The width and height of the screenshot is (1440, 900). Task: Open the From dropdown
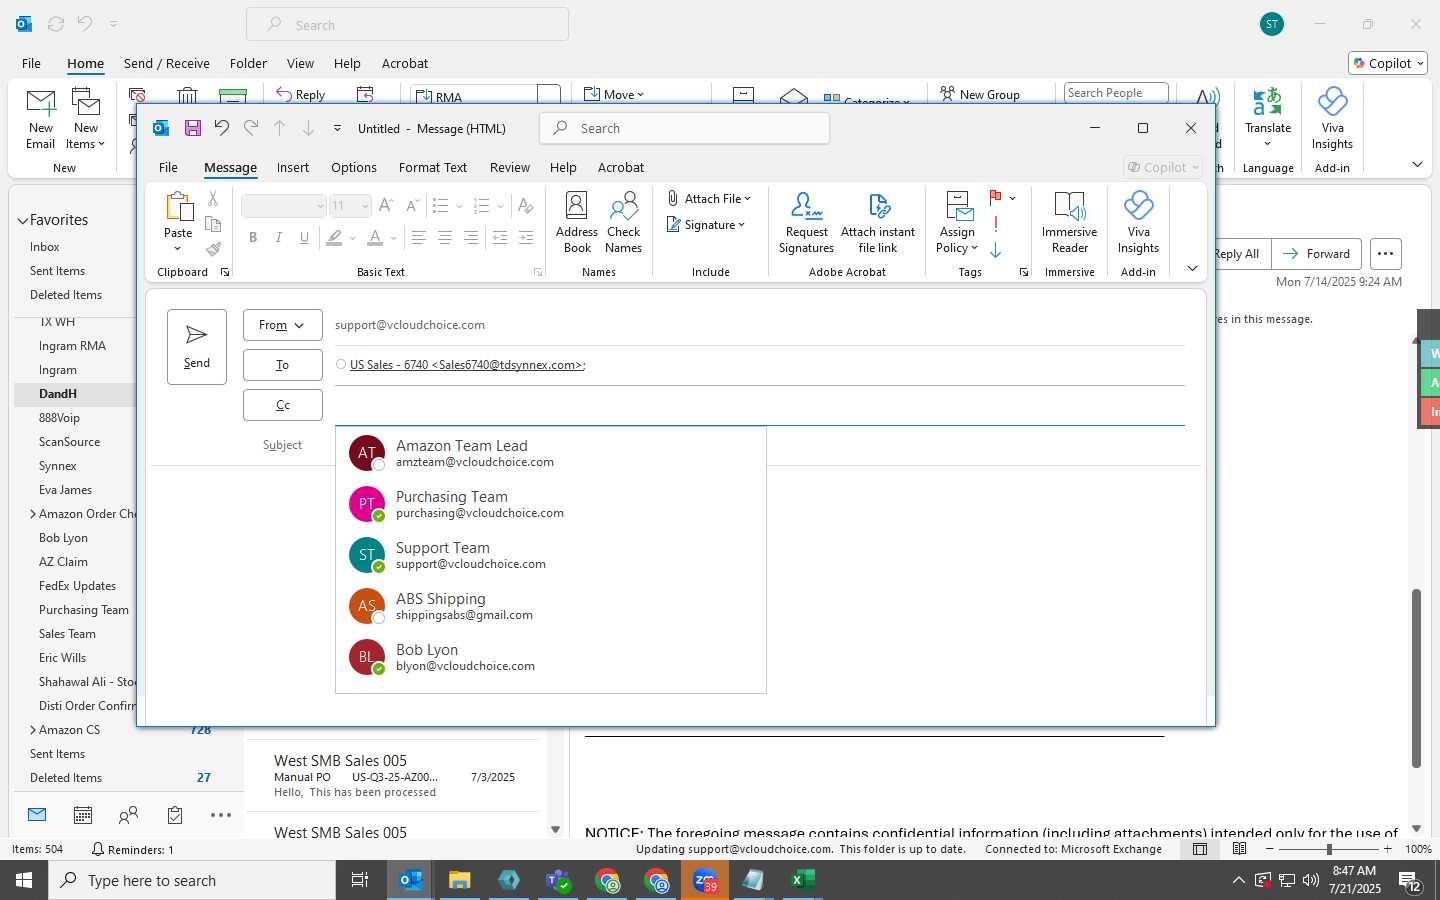point(283,325)
